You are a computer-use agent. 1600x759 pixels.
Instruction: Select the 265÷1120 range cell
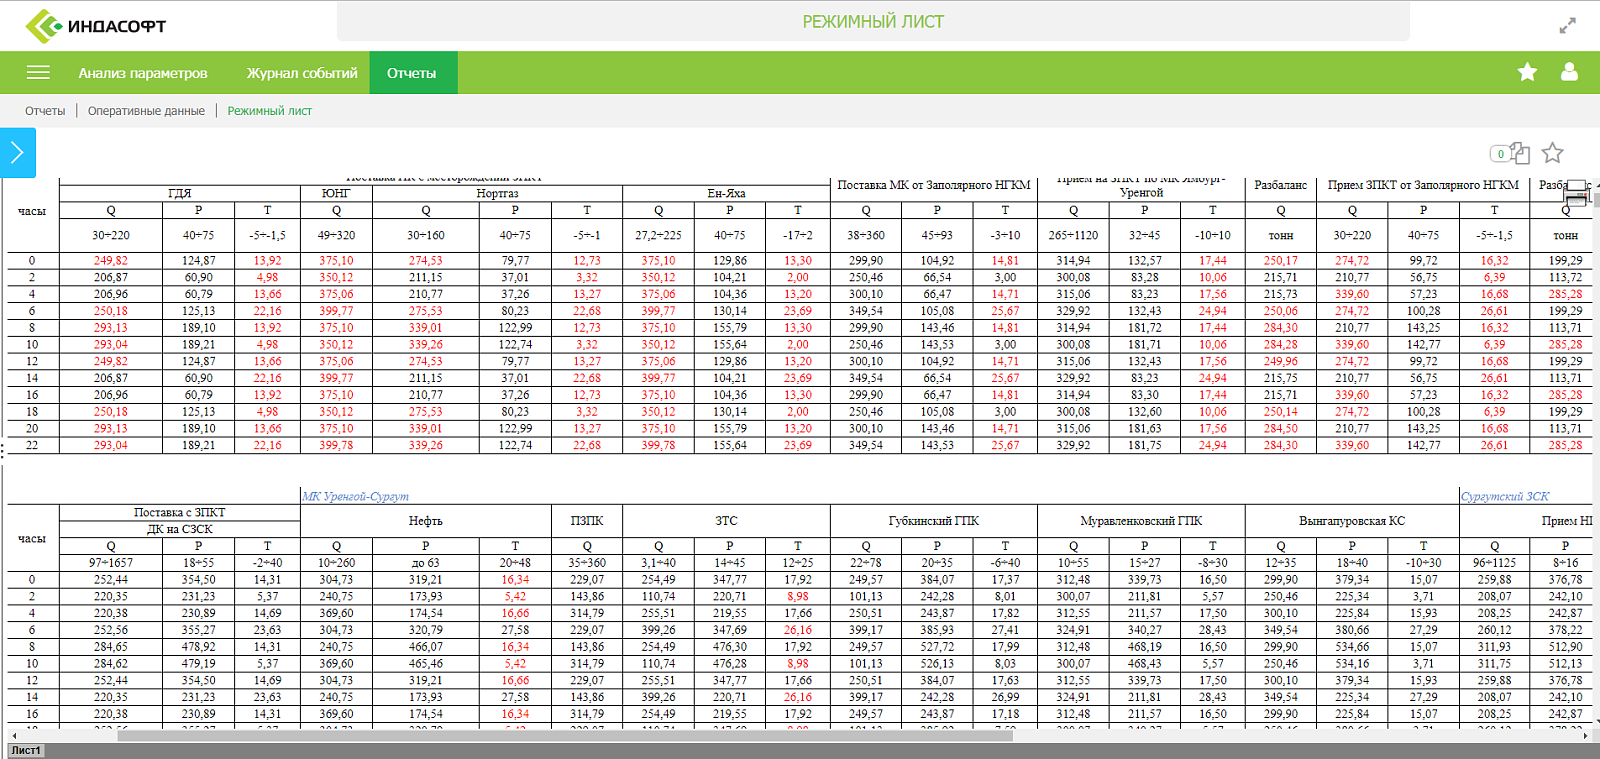coord(1073,235)
